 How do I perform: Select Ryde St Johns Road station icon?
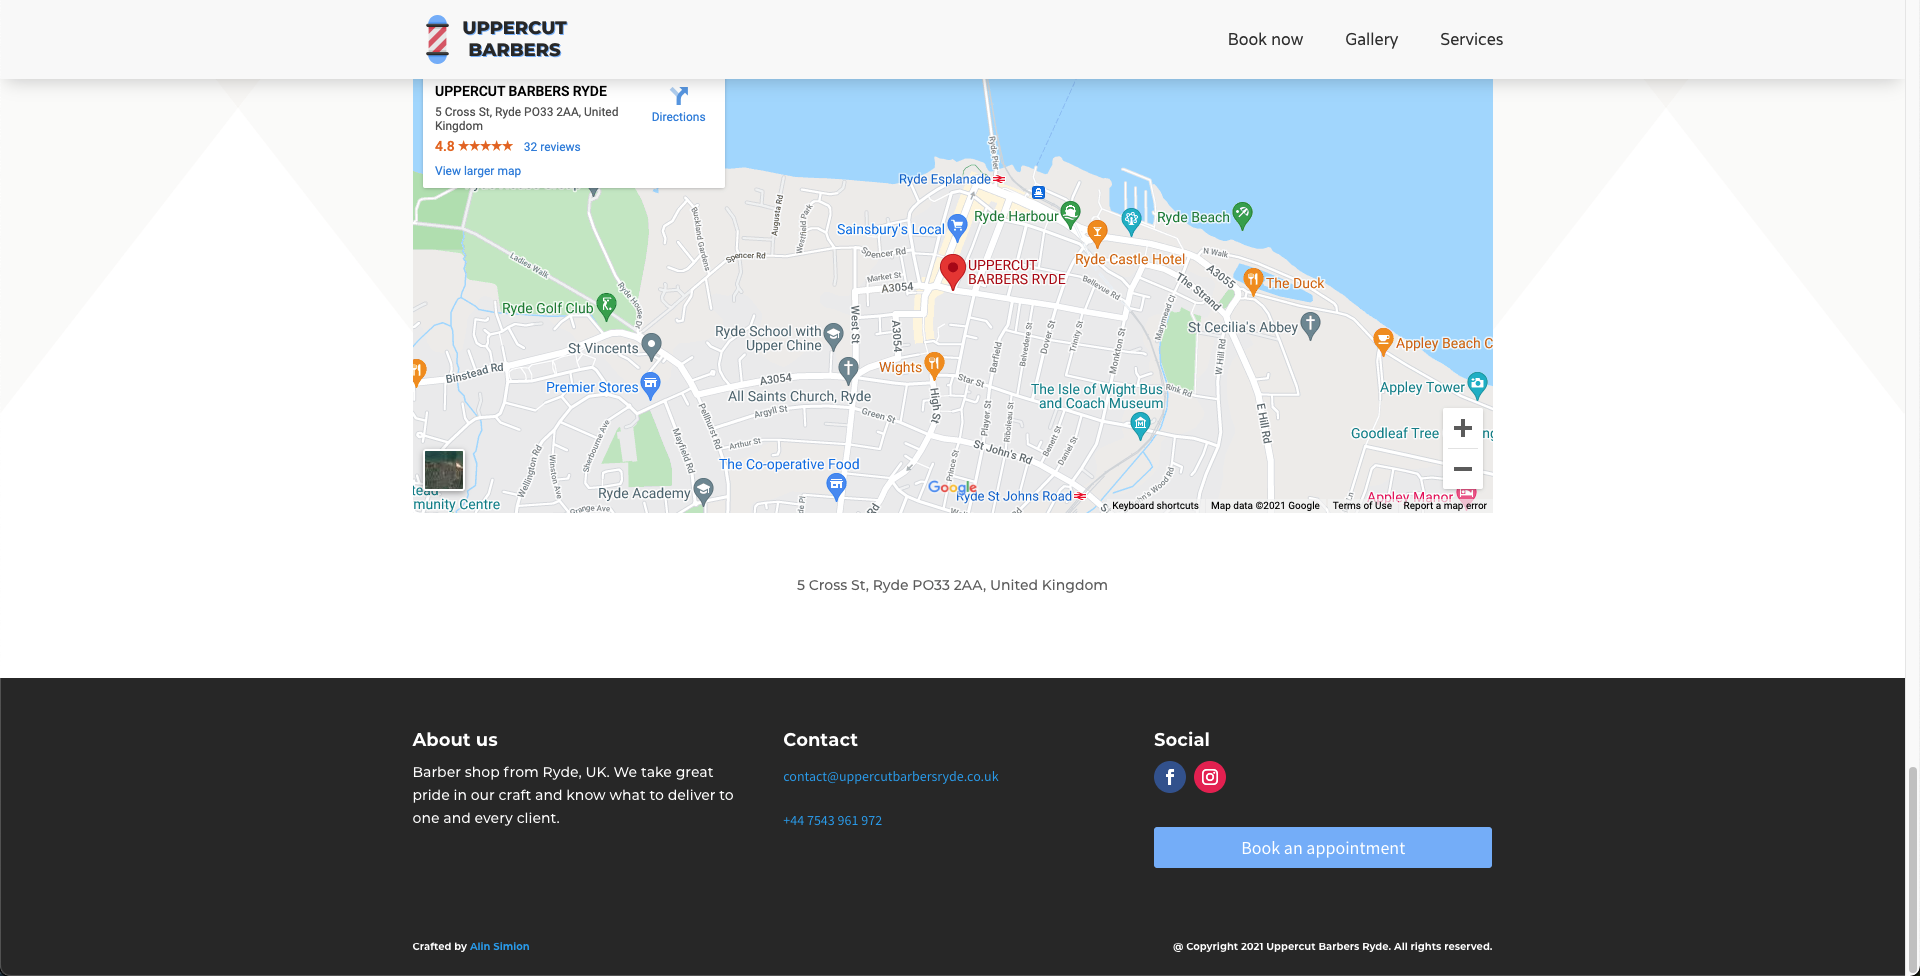click(1080, 496)
